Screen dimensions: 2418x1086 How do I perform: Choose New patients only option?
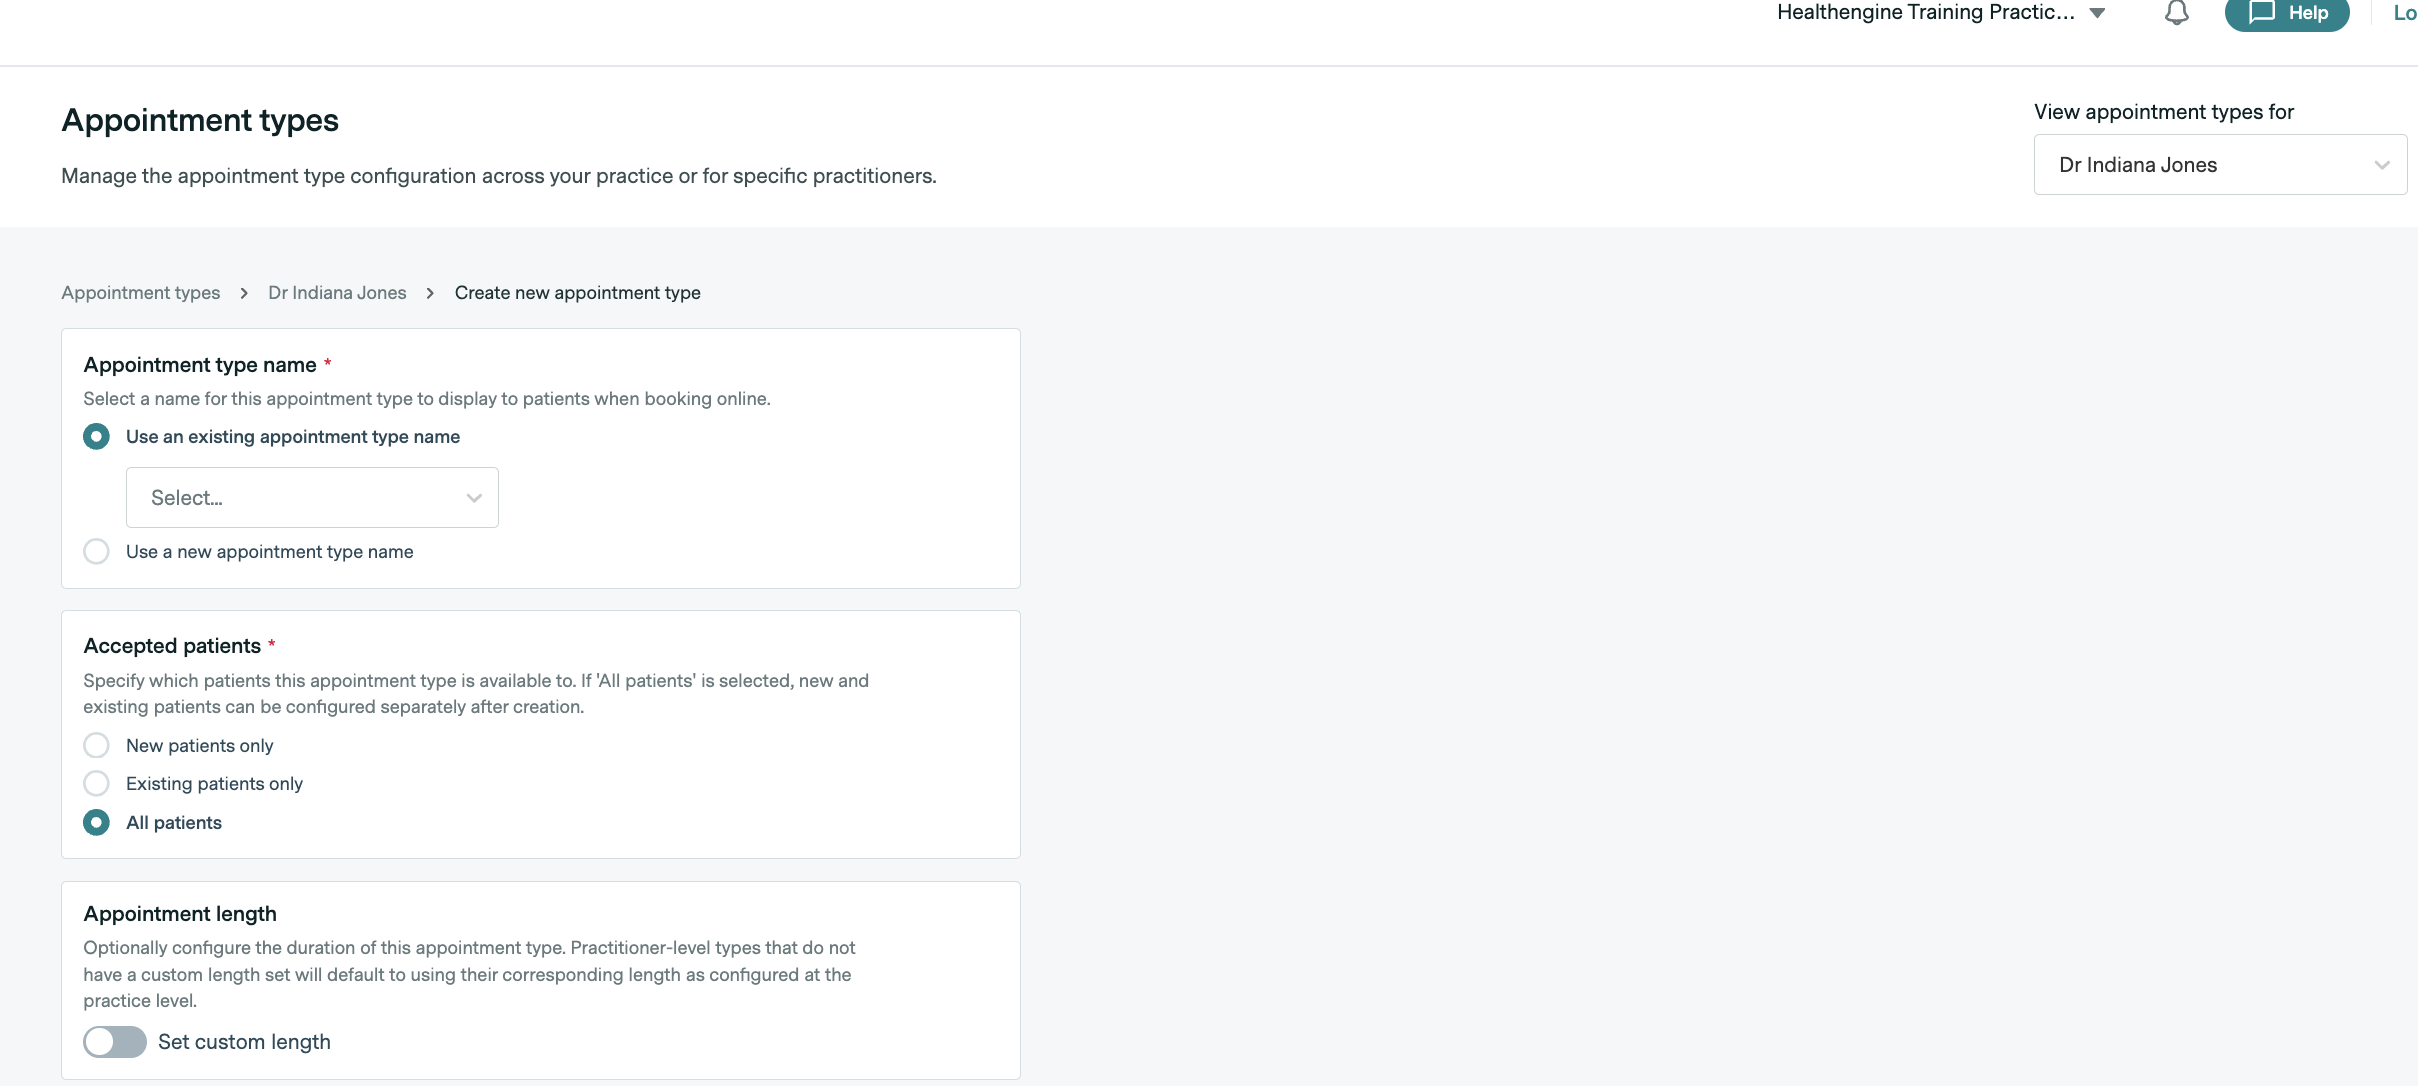[97, 746]
